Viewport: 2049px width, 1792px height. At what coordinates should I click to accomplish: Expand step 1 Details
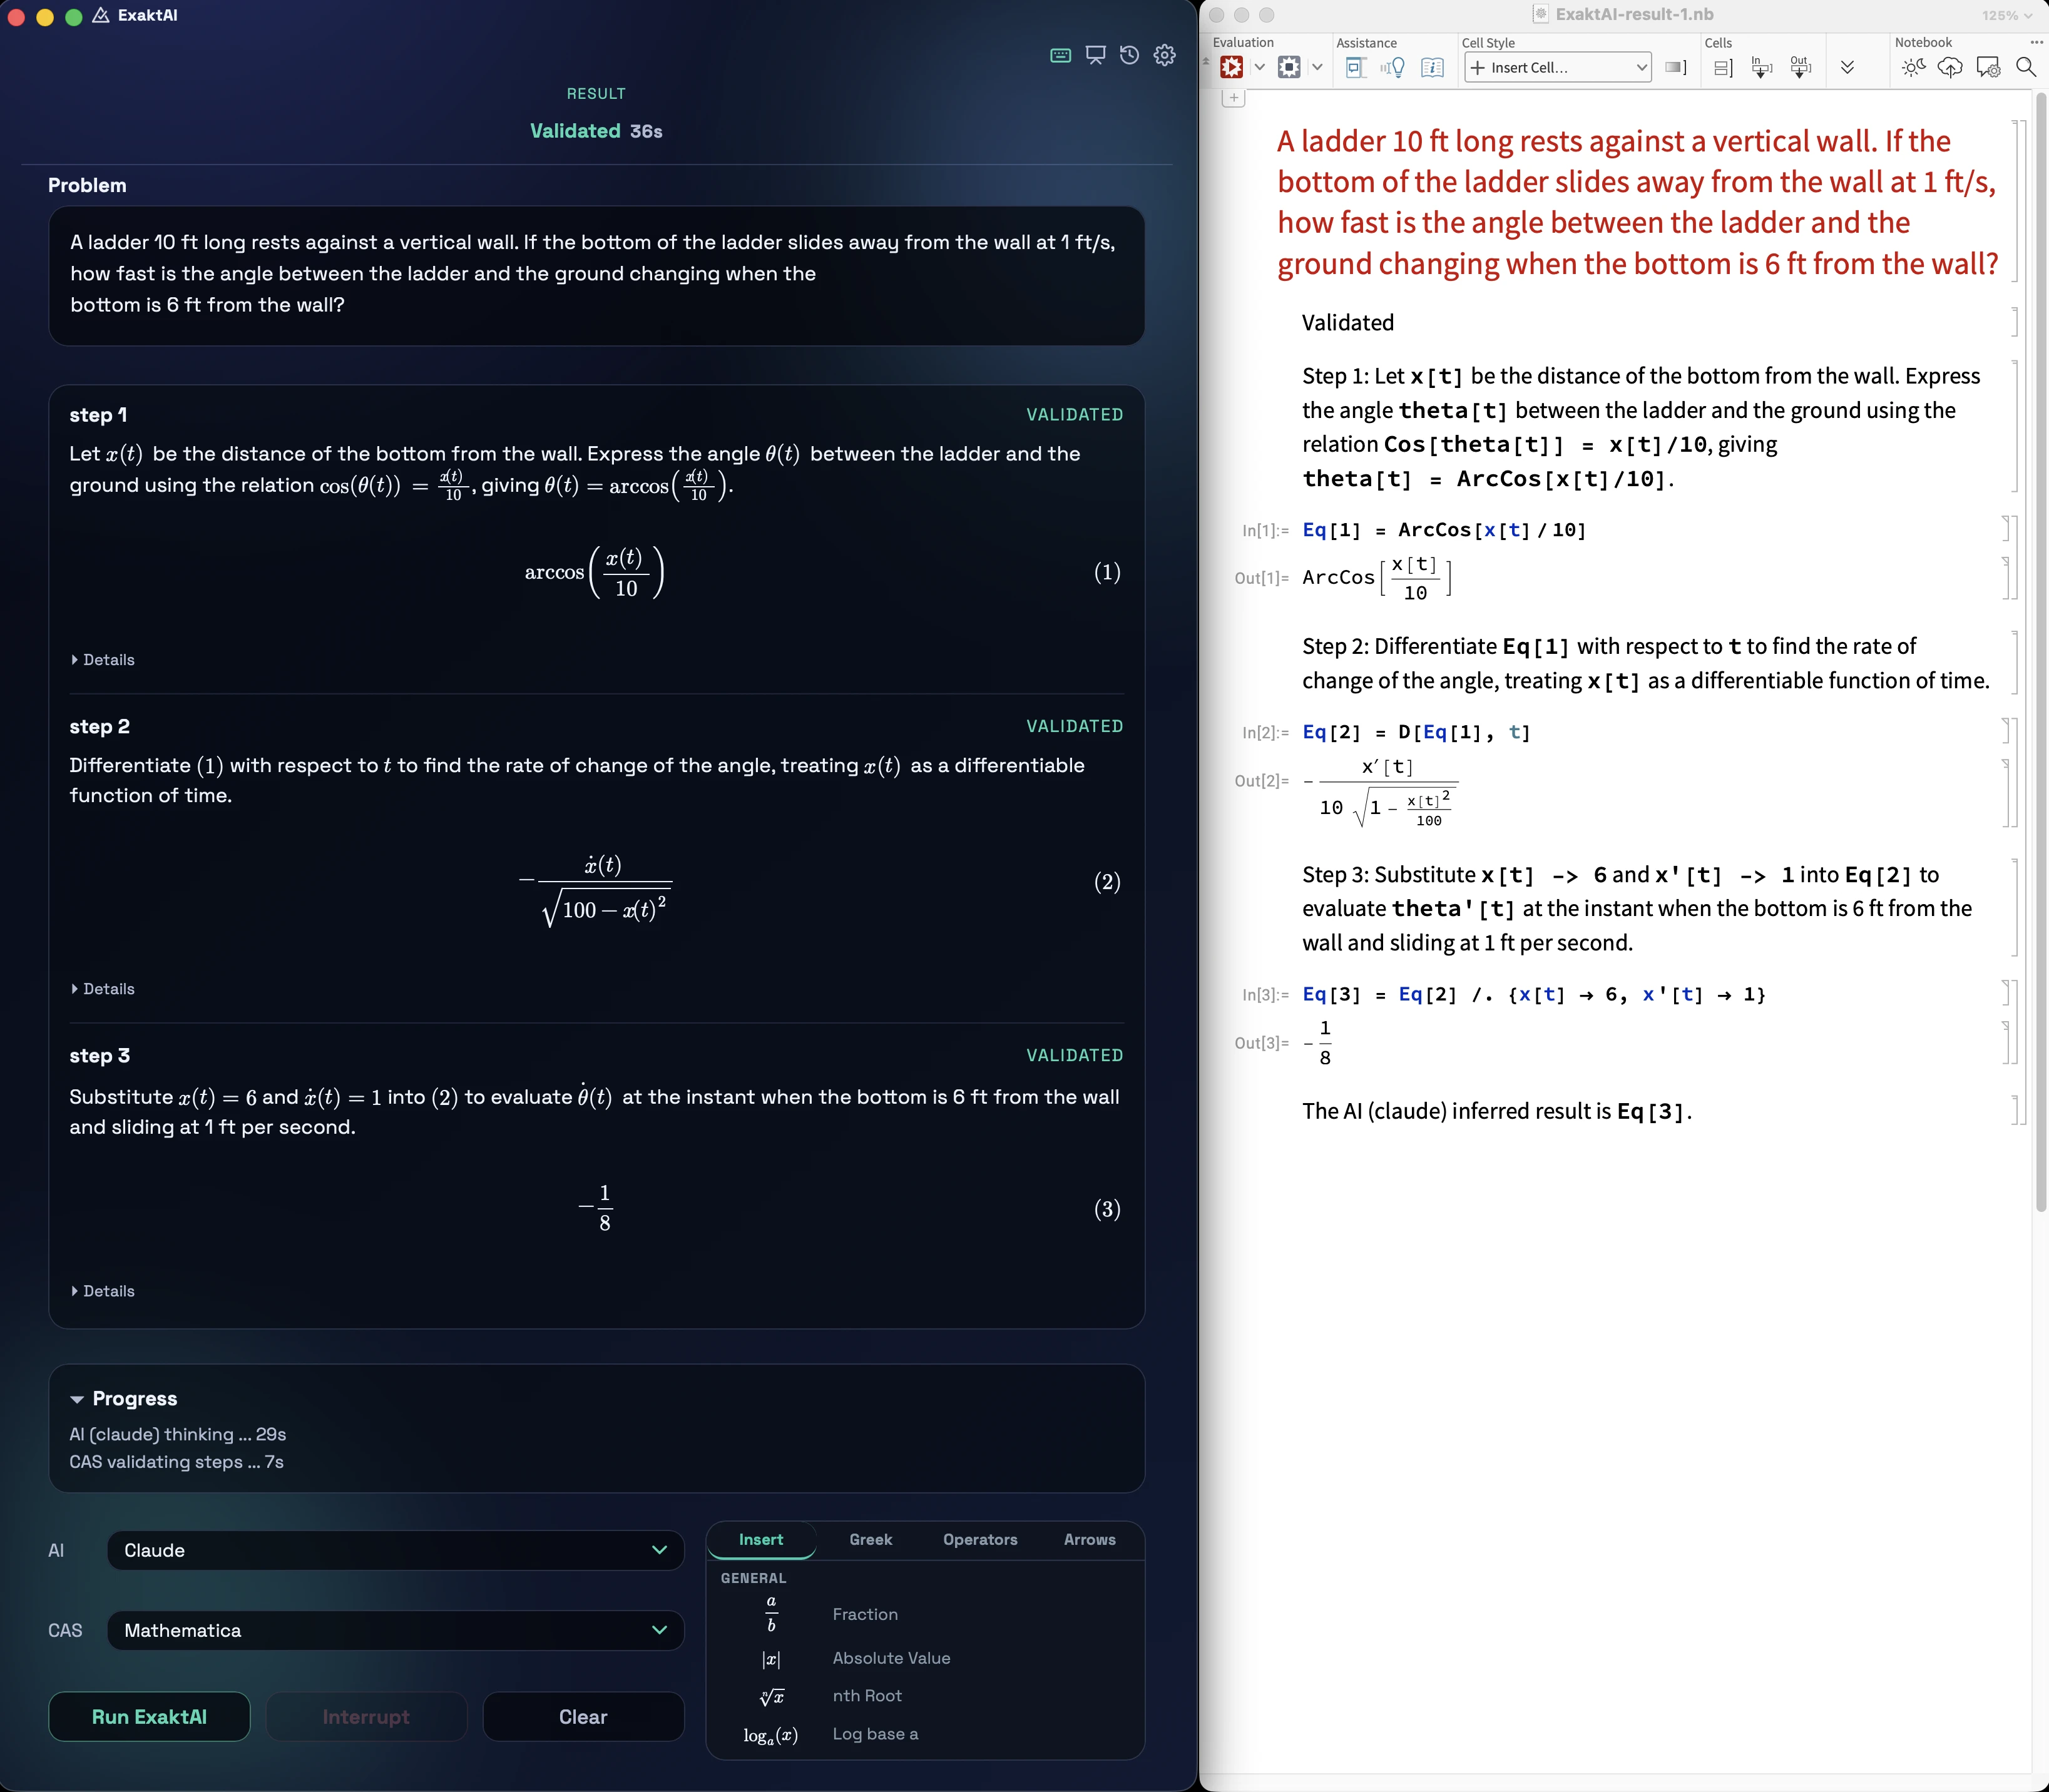pos(103,660)
